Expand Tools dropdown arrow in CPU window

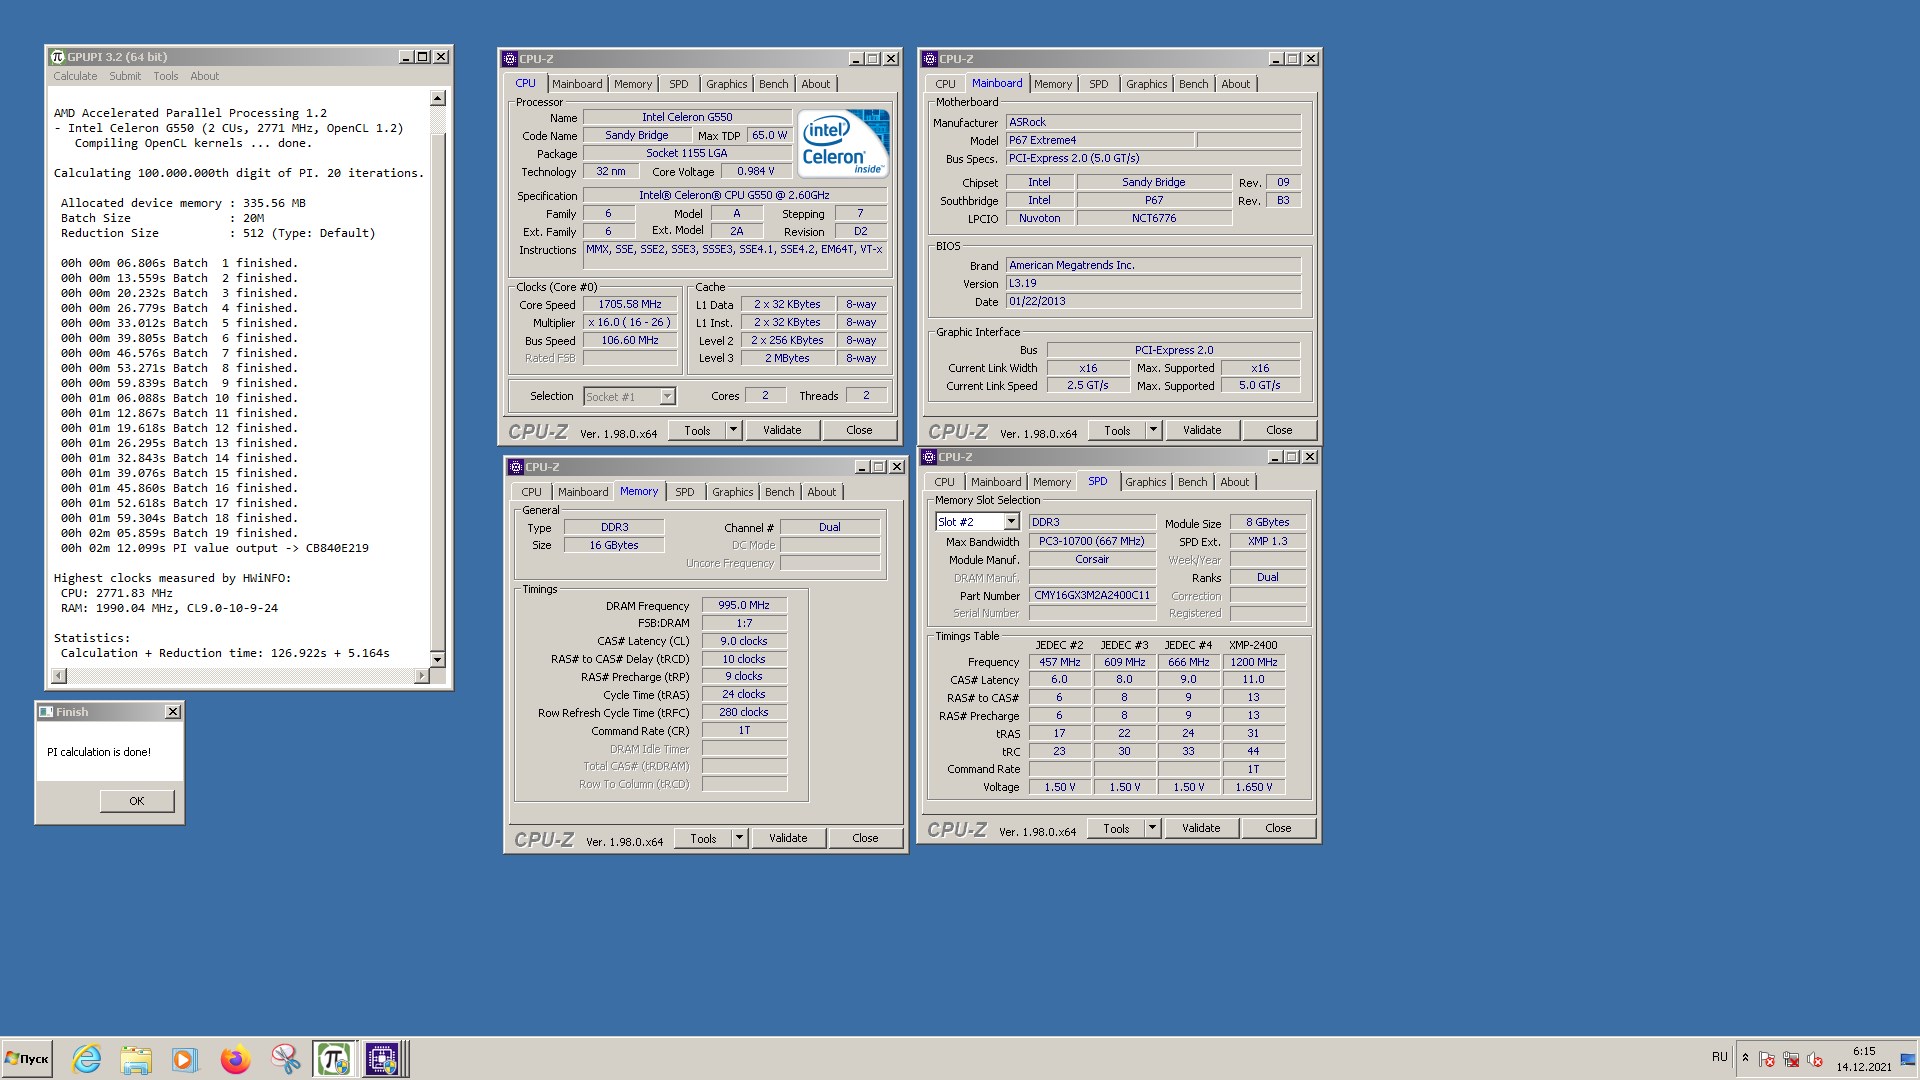733,430
